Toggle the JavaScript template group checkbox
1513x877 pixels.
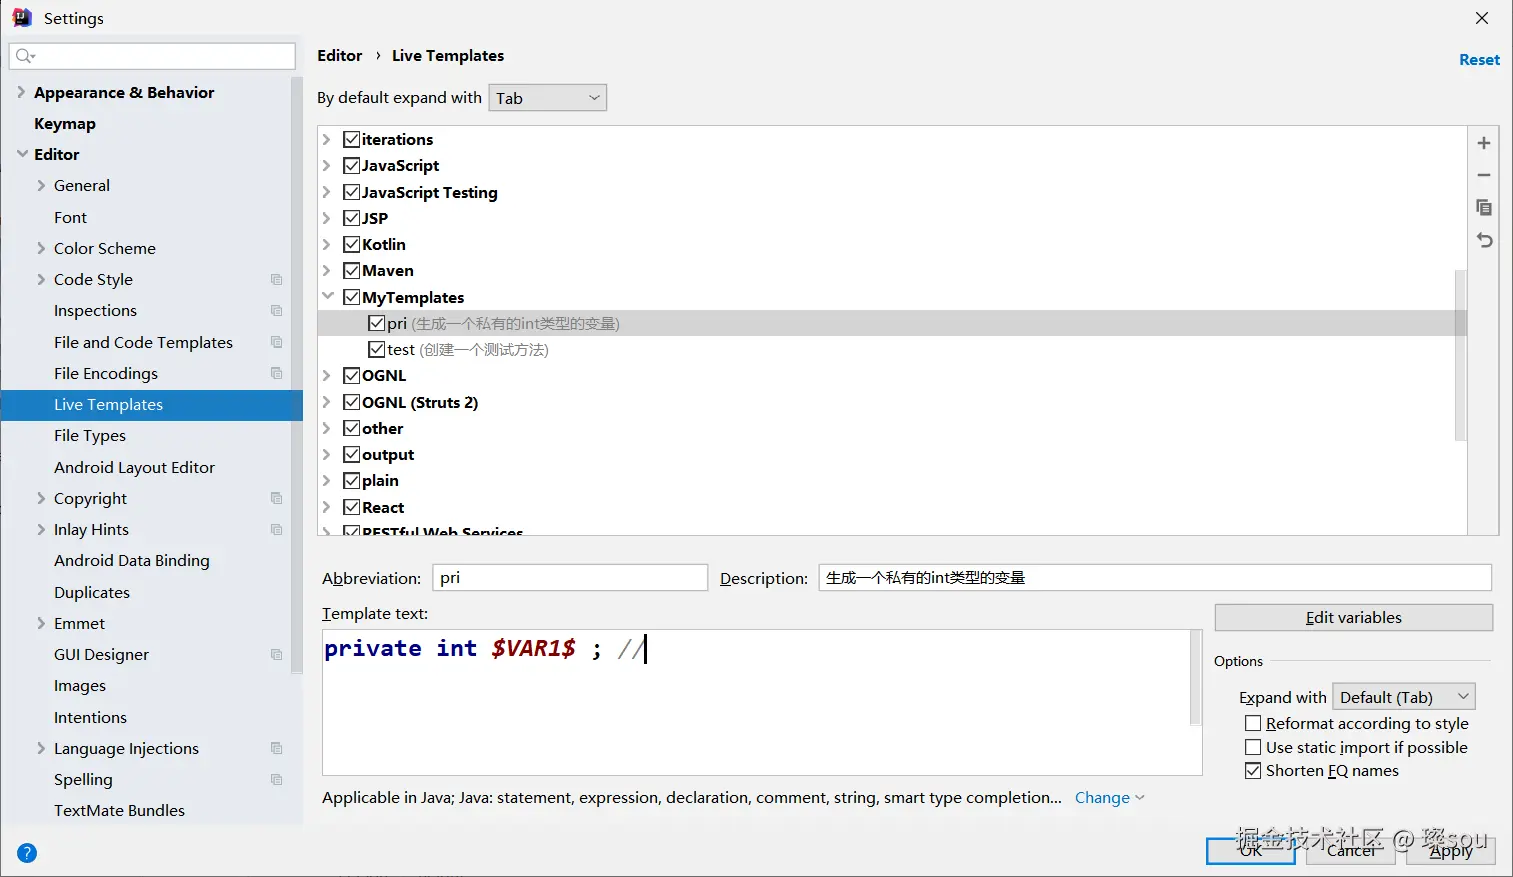pyautogui.click(x=351, y=165)
